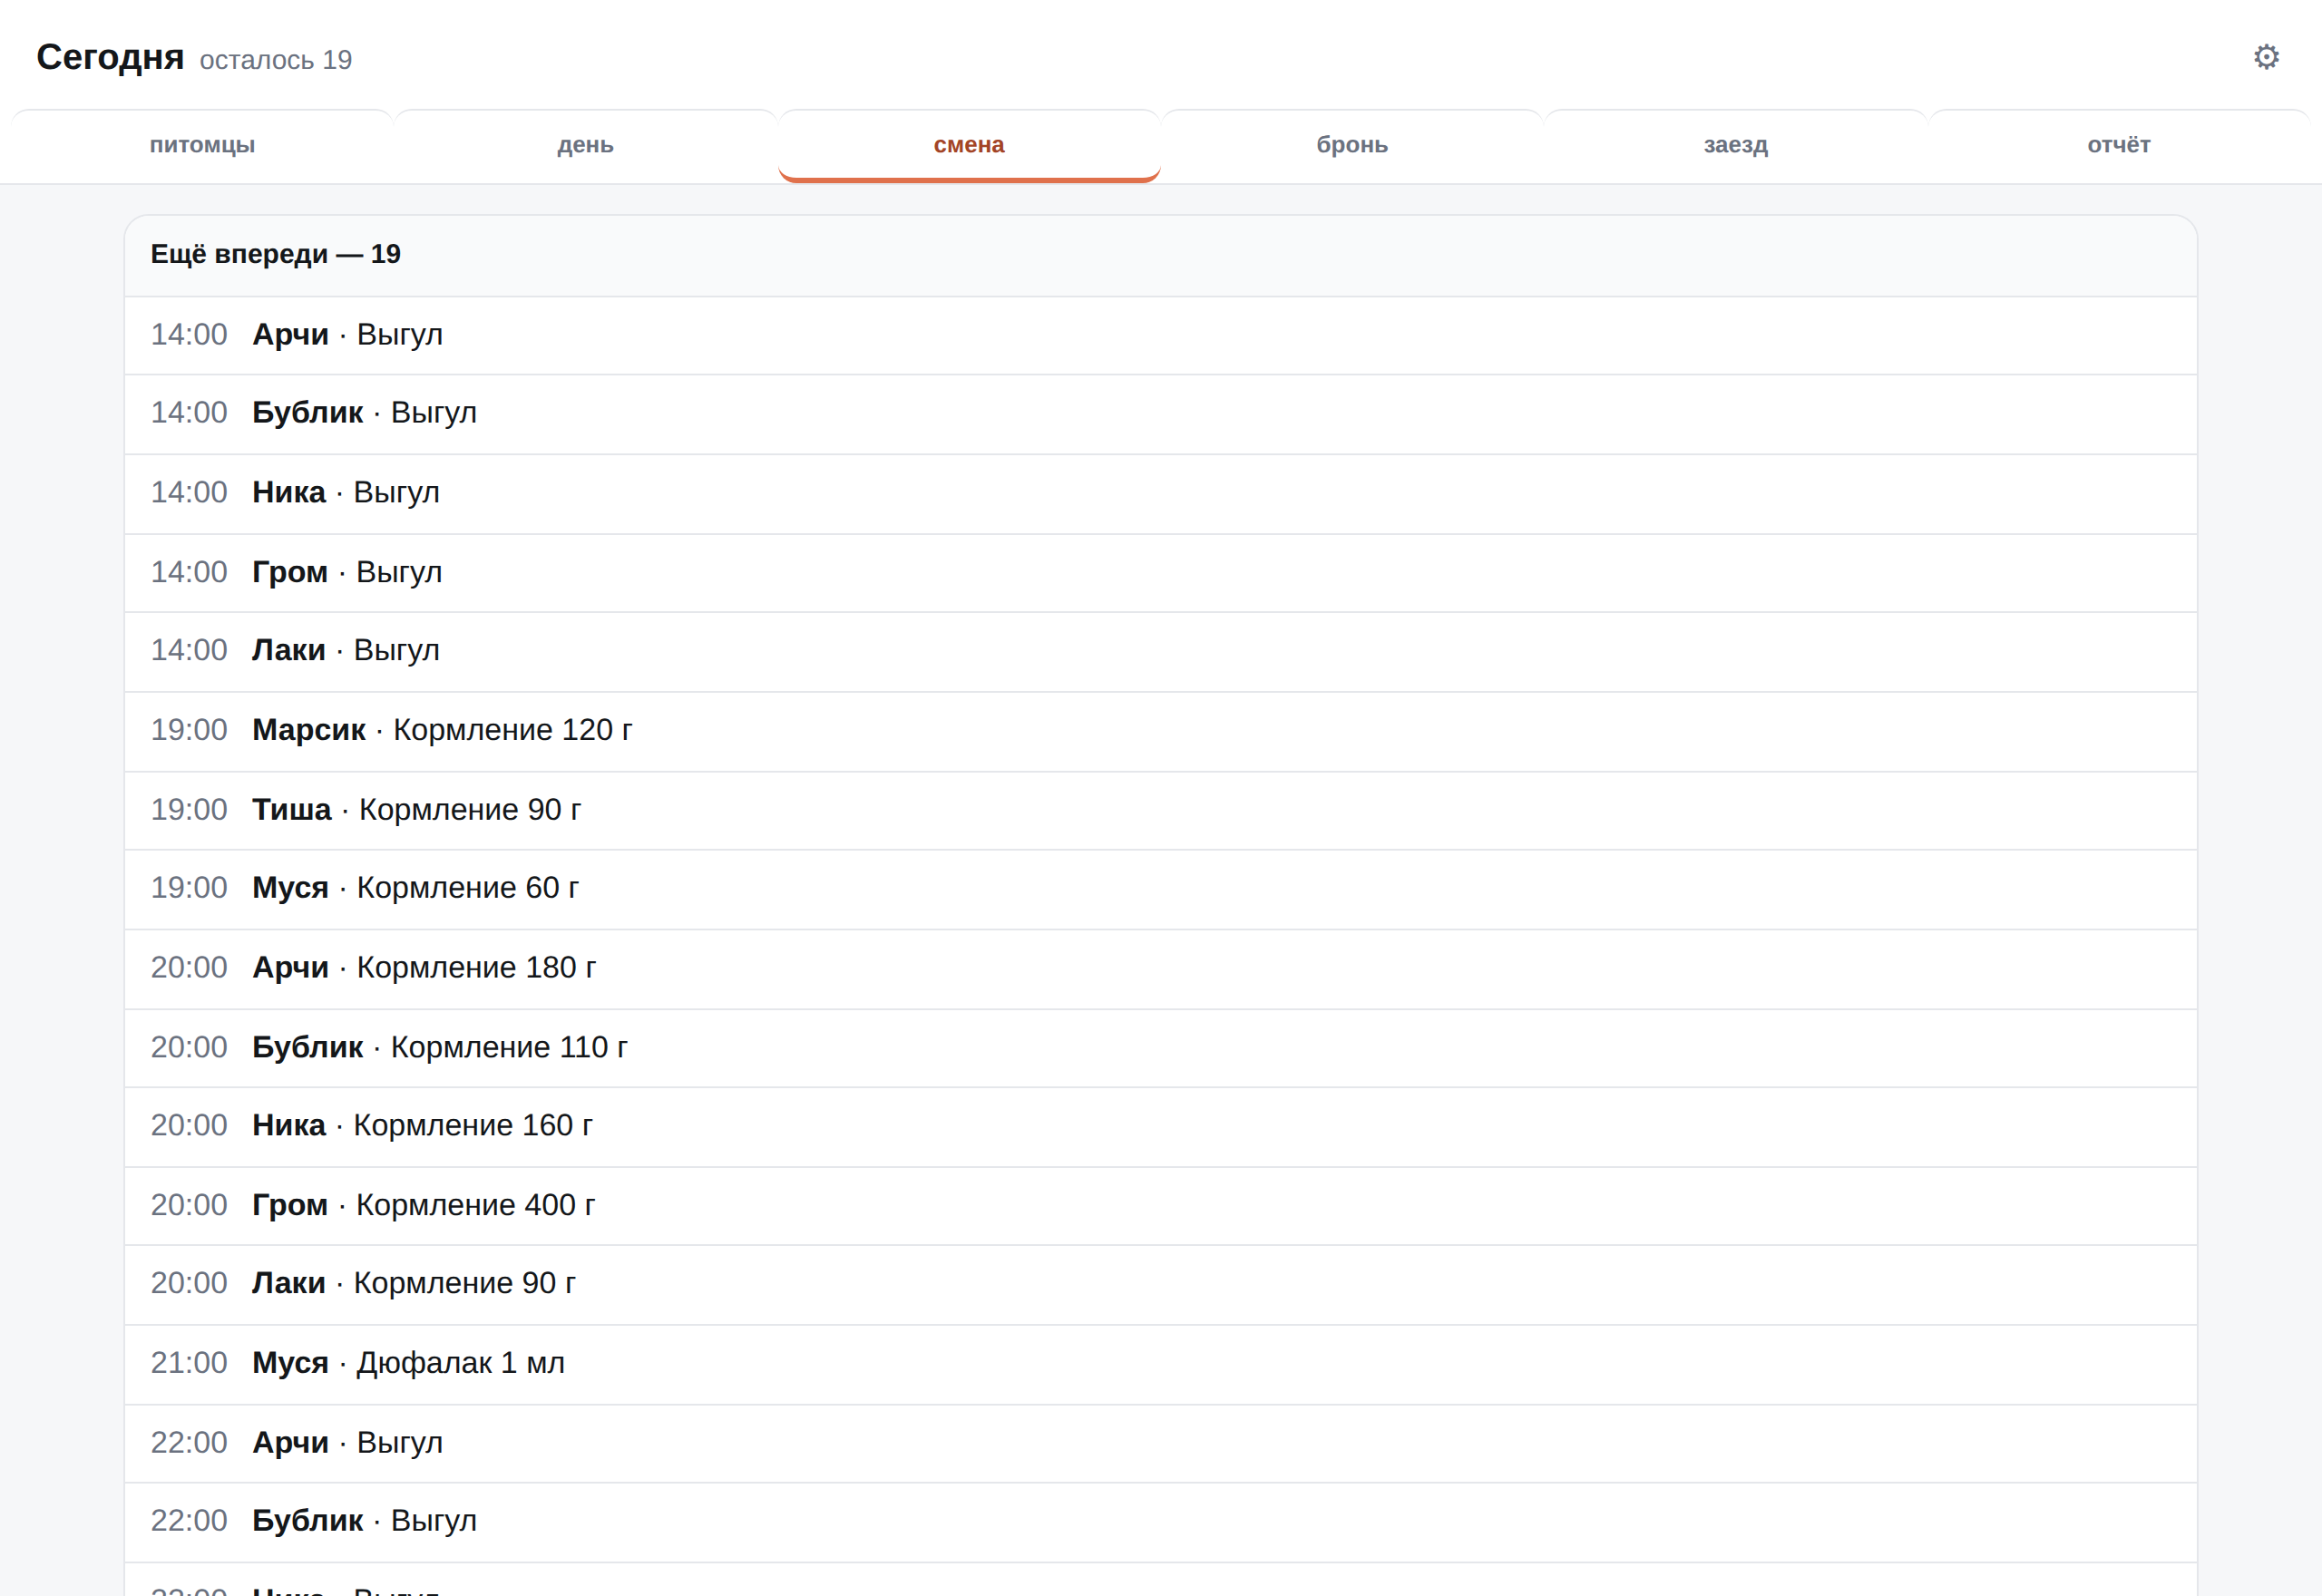
Task: Open Марсик Кормление 120 г task
Action: (x=1160, y=730)
